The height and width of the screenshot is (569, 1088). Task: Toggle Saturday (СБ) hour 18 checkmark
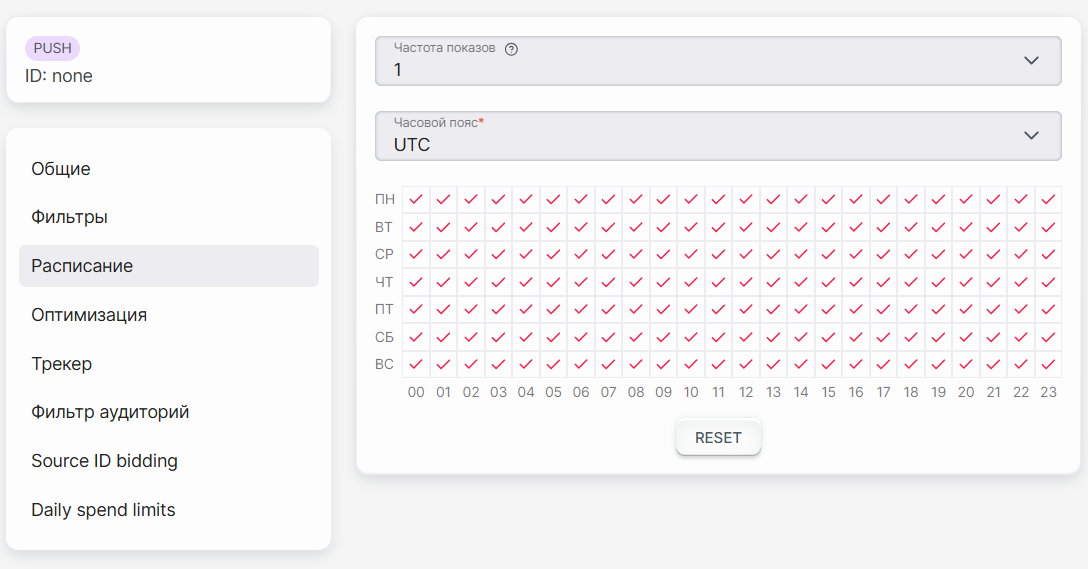pos(911,337)
